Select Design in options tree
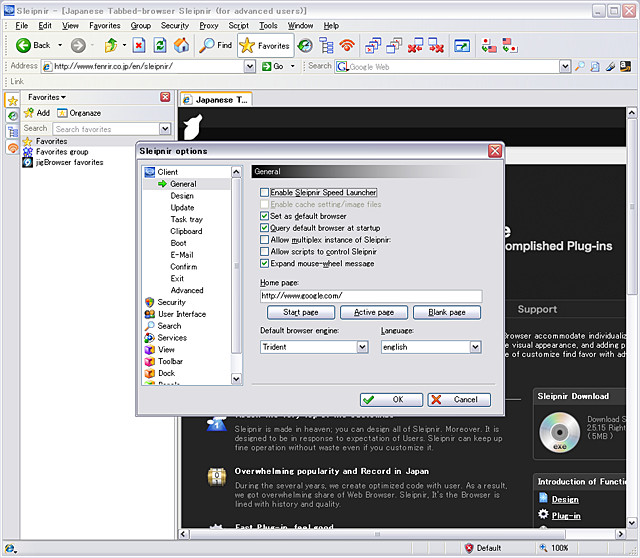 [x=182, y=196]
